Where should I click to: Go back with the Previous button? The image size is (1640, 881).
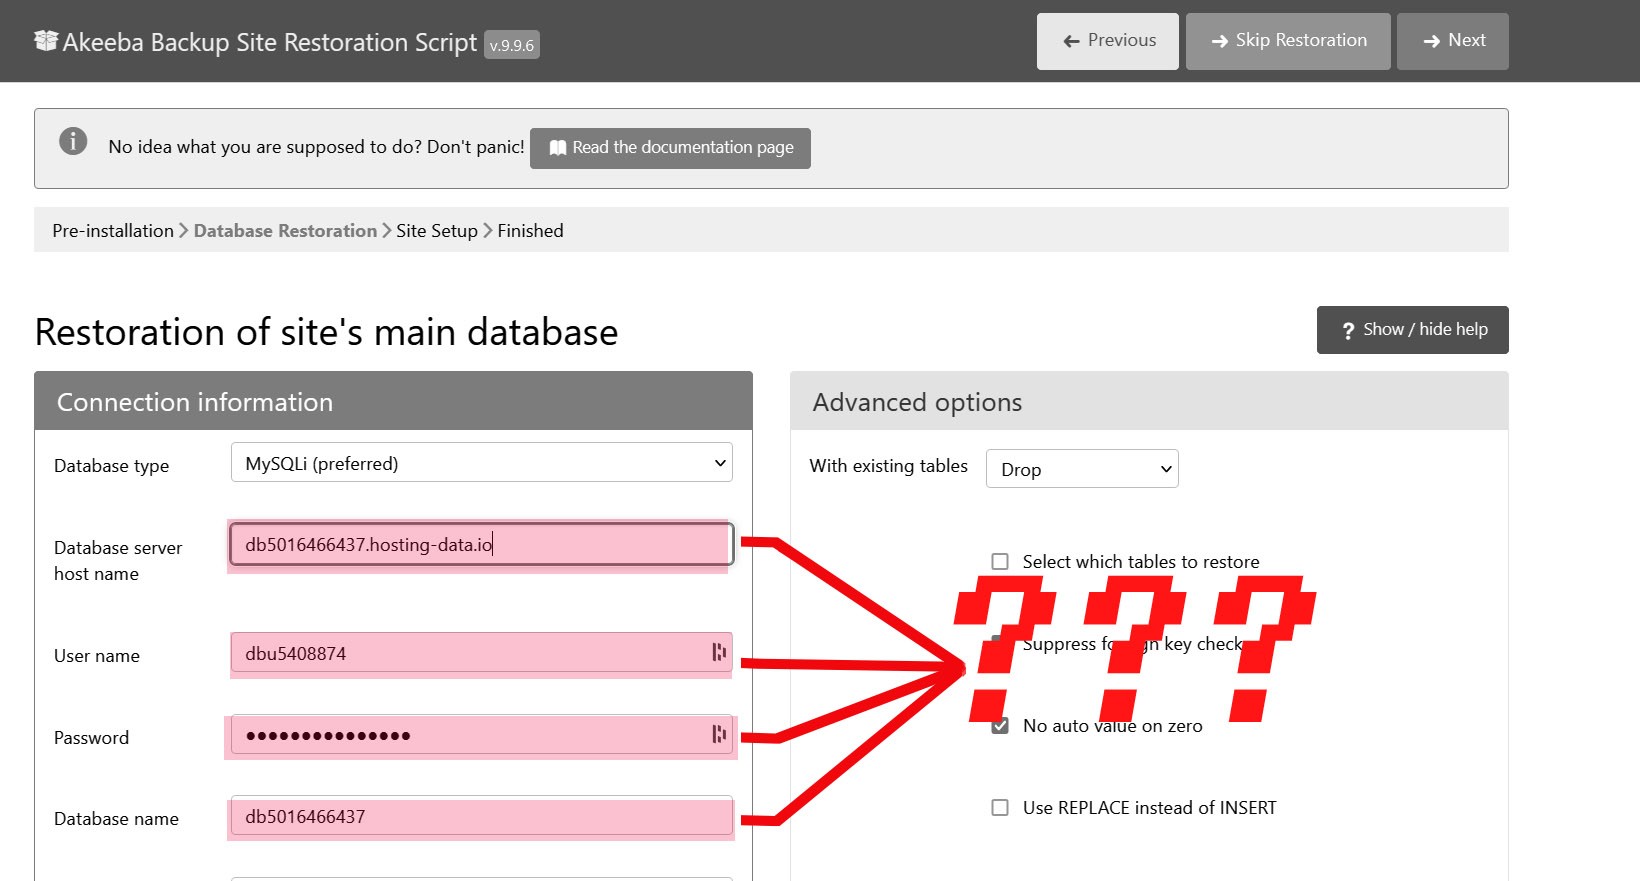1108,41
